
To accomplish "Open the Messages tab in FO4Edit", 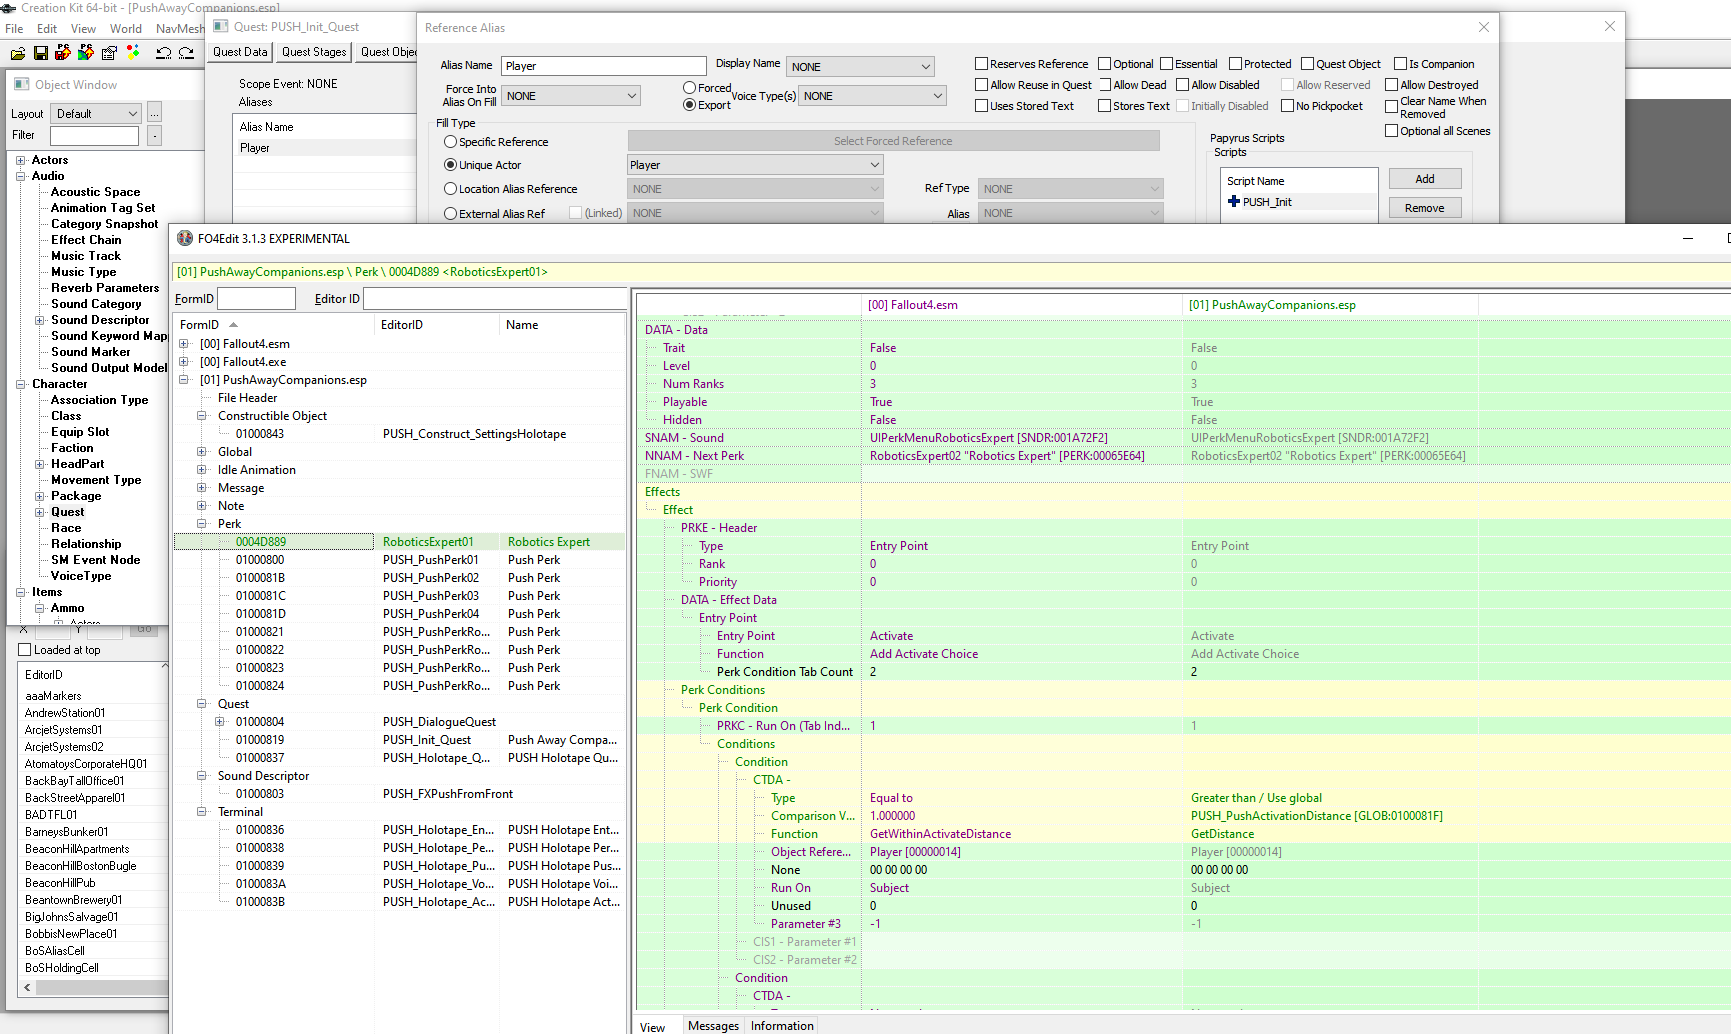I will 713,1026.
